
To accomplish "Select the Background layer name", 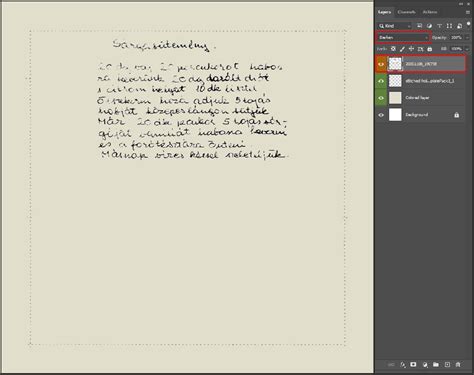I will (417, 115).
